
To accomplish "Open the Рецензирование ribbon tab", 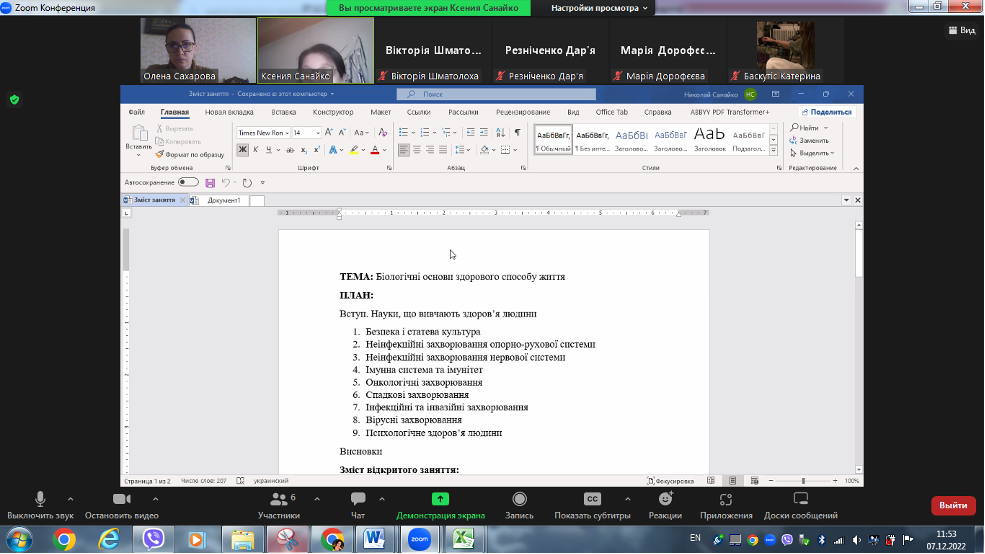I will click(522, 112).
